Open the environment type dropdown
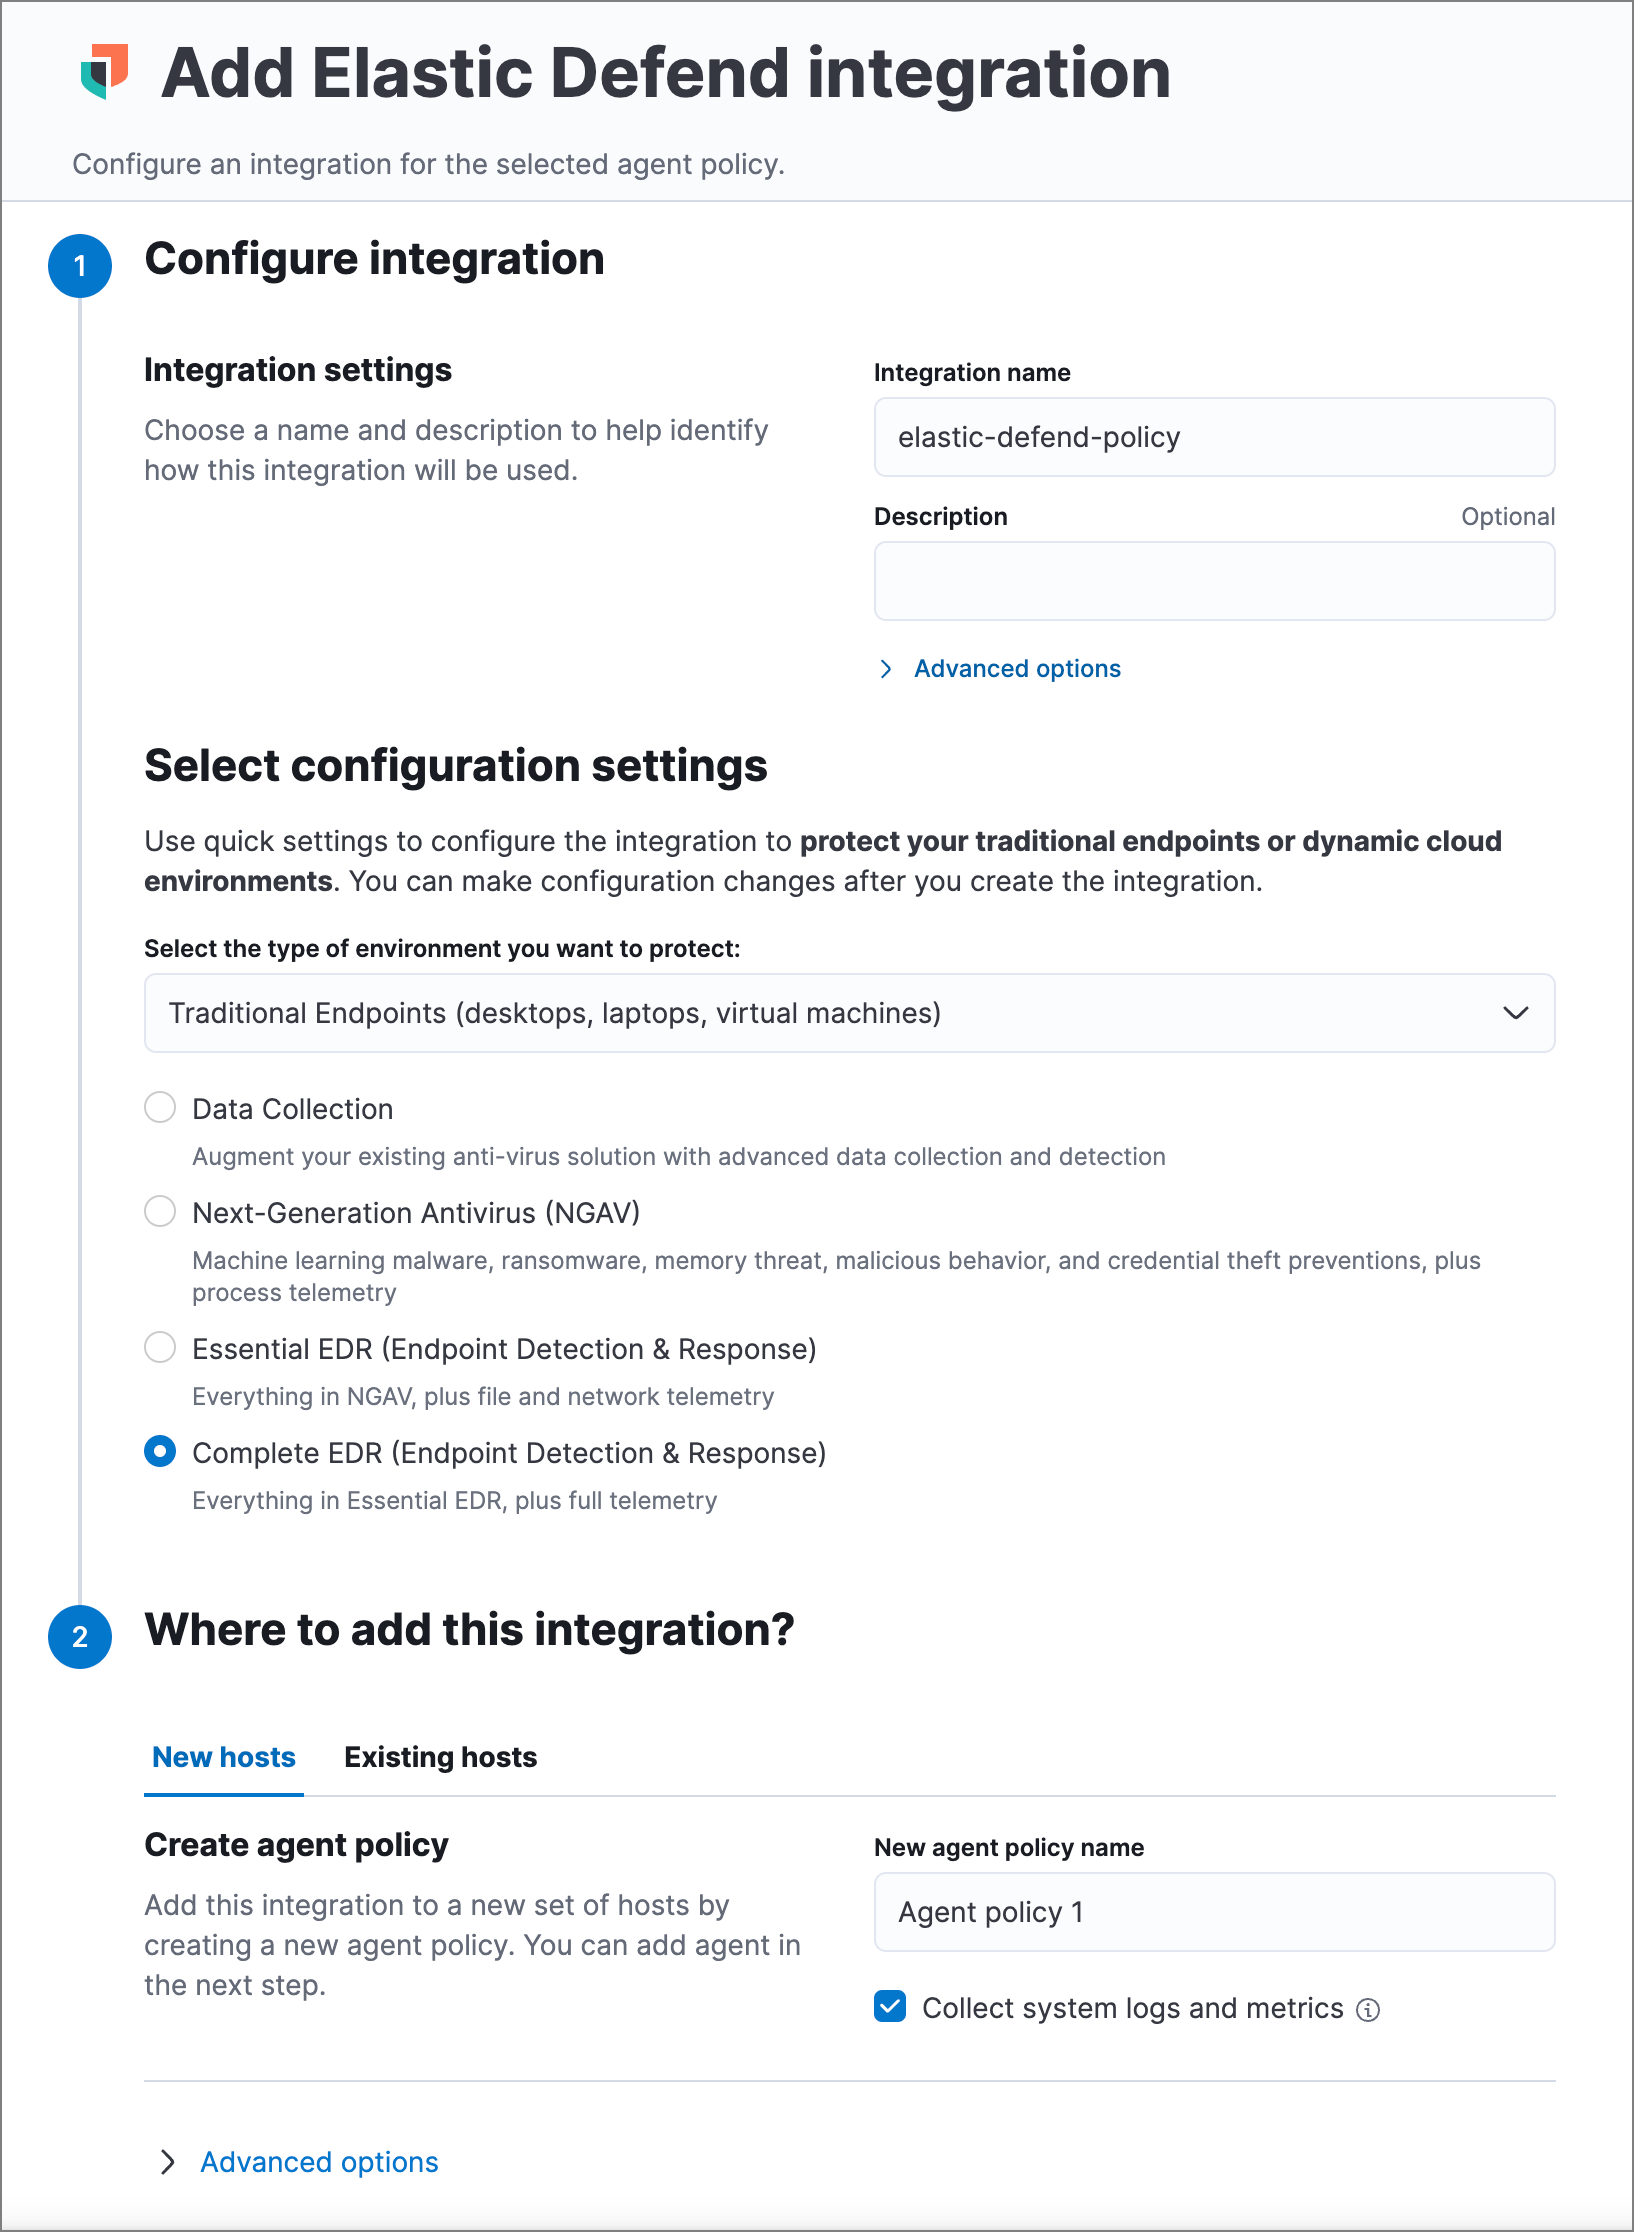The height and width of the screenshot is (2232, 1634). [x=1516, y=1013]
